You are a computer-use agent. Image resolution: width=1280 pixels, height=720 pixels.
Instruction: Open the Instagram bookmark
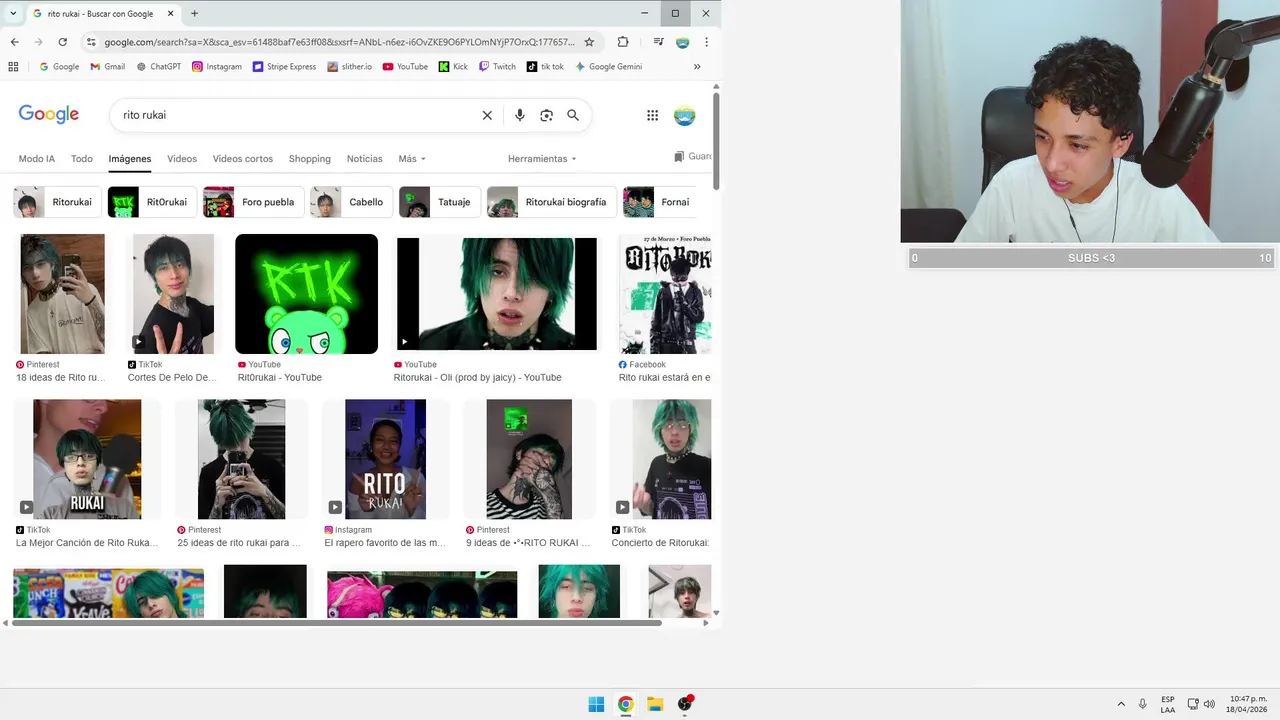[x=217, y=67]
